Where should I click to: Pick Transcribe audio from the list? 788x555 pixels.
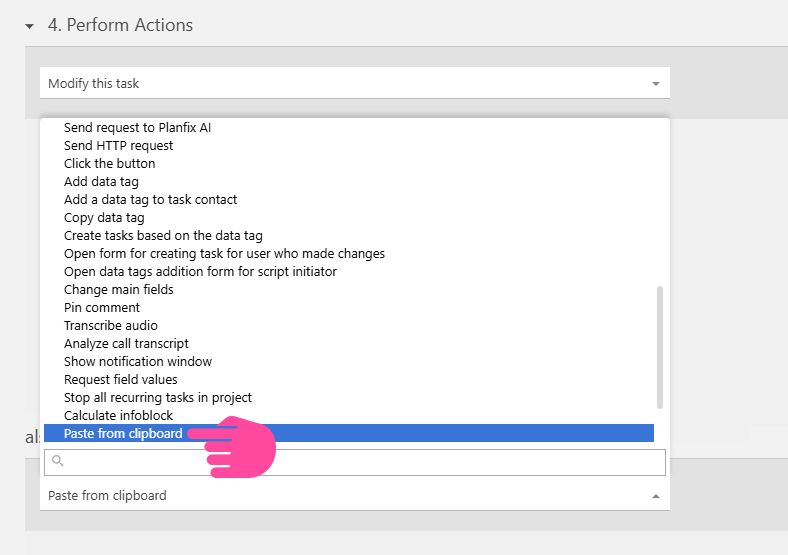(110, 325)
